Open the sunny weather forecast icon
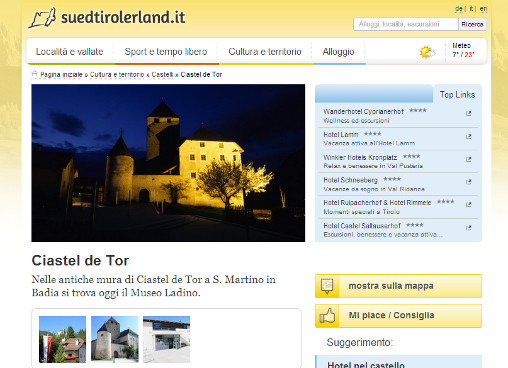 tap(427, 52)
